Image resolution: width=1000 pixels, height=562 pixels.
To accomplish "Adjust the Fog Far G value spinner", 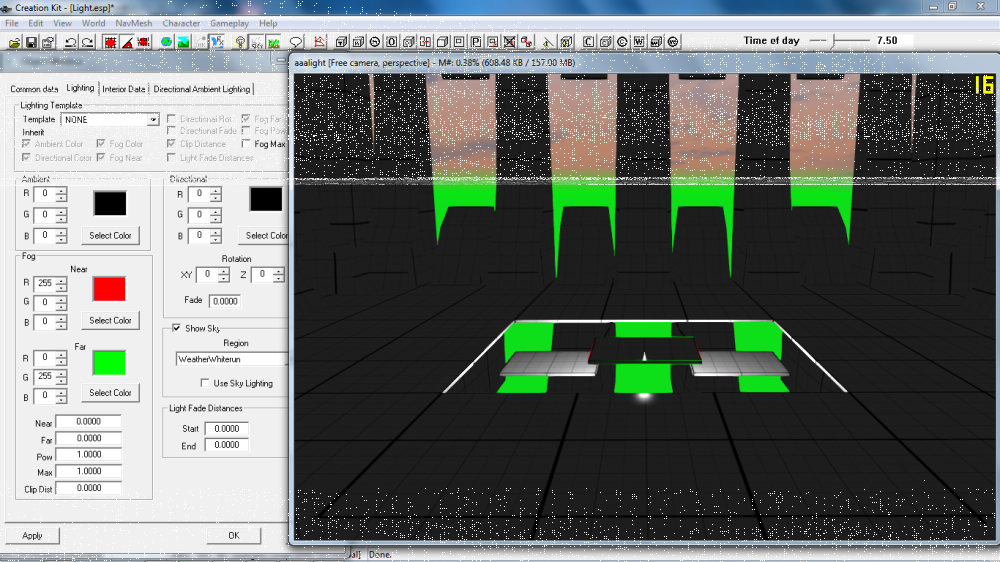I will (x=61, y=377).
